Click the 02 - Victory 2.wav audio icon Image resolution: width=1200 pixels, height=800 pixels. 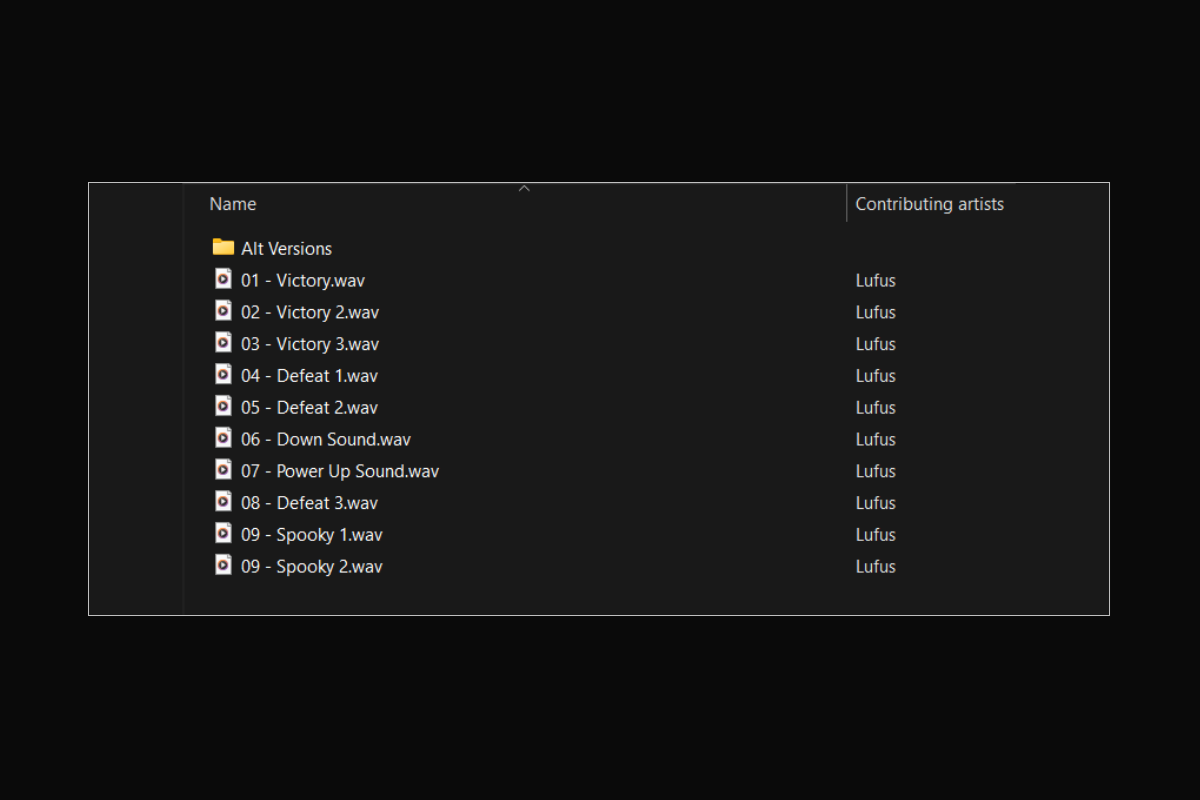tap(223, 311)
